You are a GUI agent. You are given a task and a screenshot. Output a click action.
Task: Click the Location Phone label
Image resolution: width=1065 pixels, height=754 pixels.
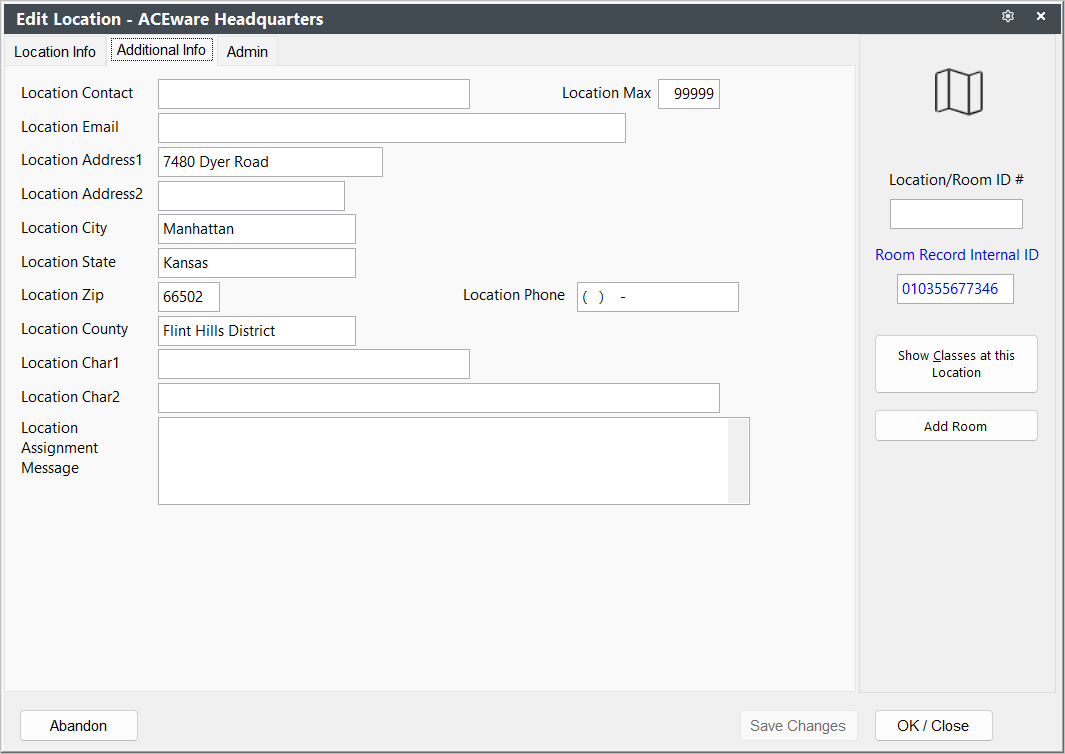(514, 295)
